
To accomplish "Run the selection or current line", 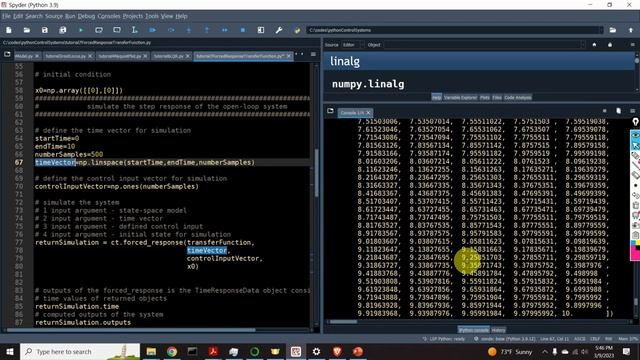I will (135, 30).
